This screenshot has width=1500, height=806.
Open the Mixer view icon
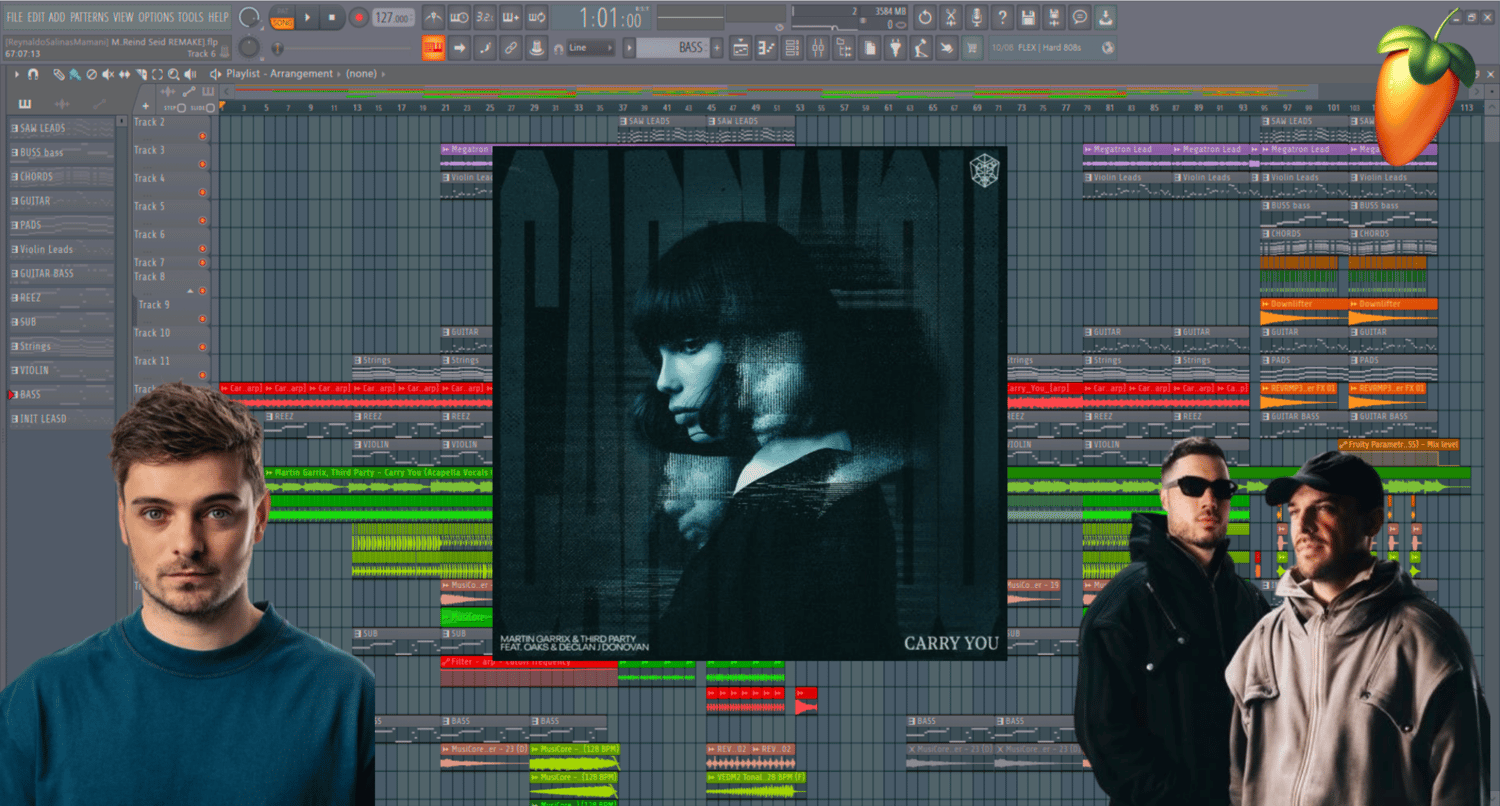coord(818,47)
